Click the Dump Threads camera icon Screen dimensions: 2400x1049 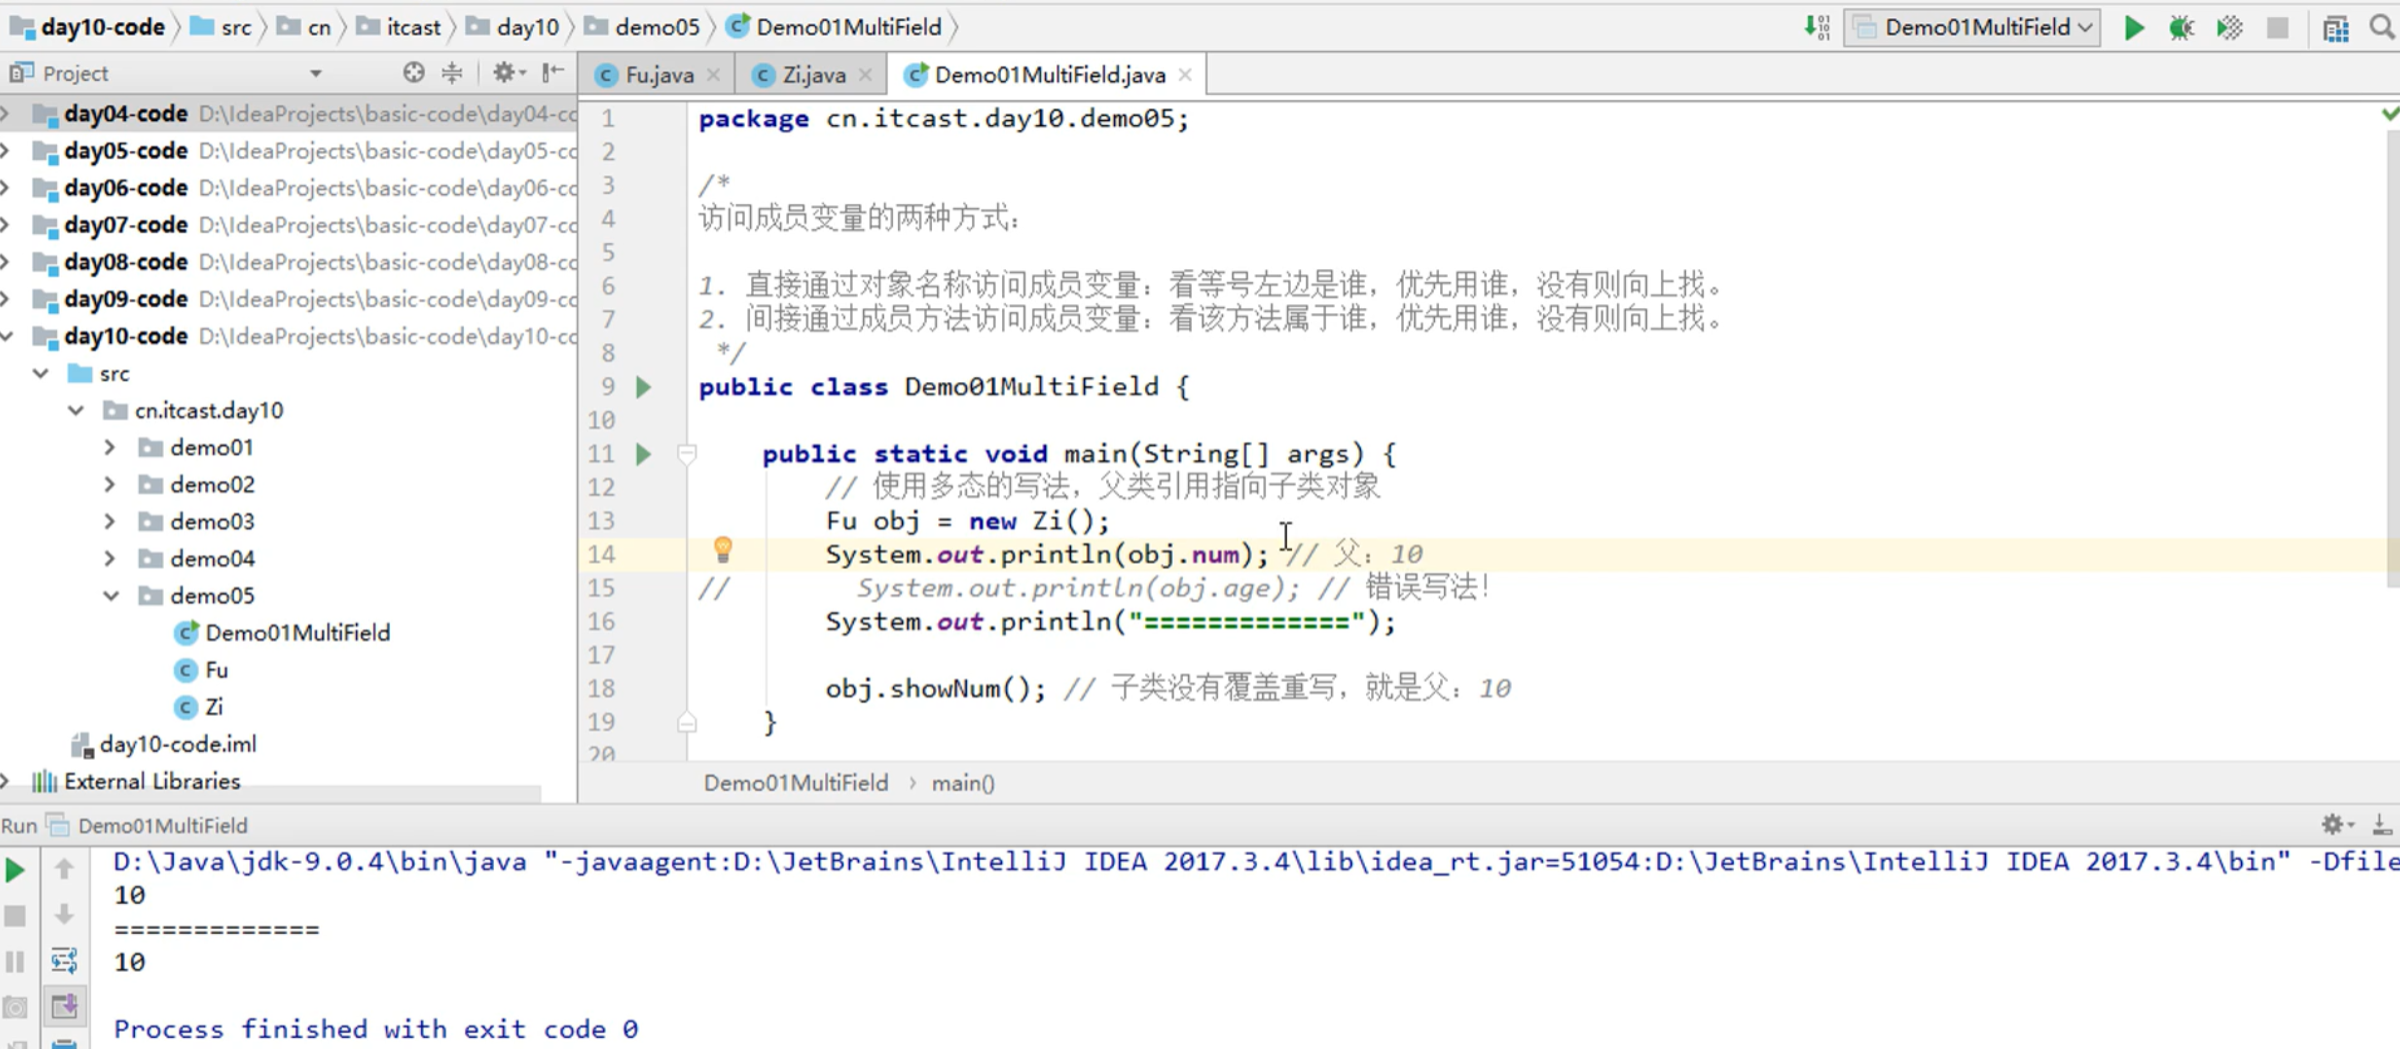[15, 1008]
